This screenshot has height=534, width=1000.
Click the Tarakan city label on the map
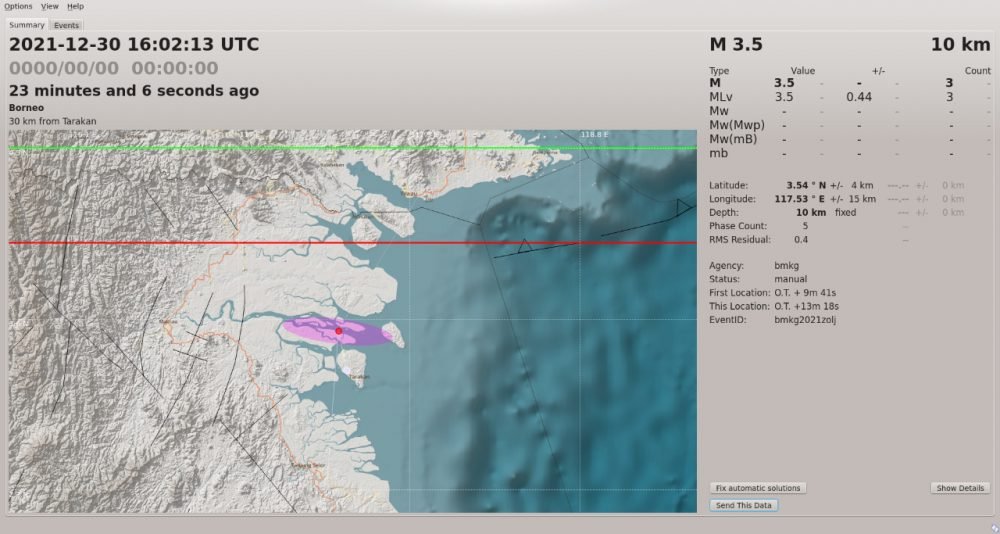click(x=359, y=377)
